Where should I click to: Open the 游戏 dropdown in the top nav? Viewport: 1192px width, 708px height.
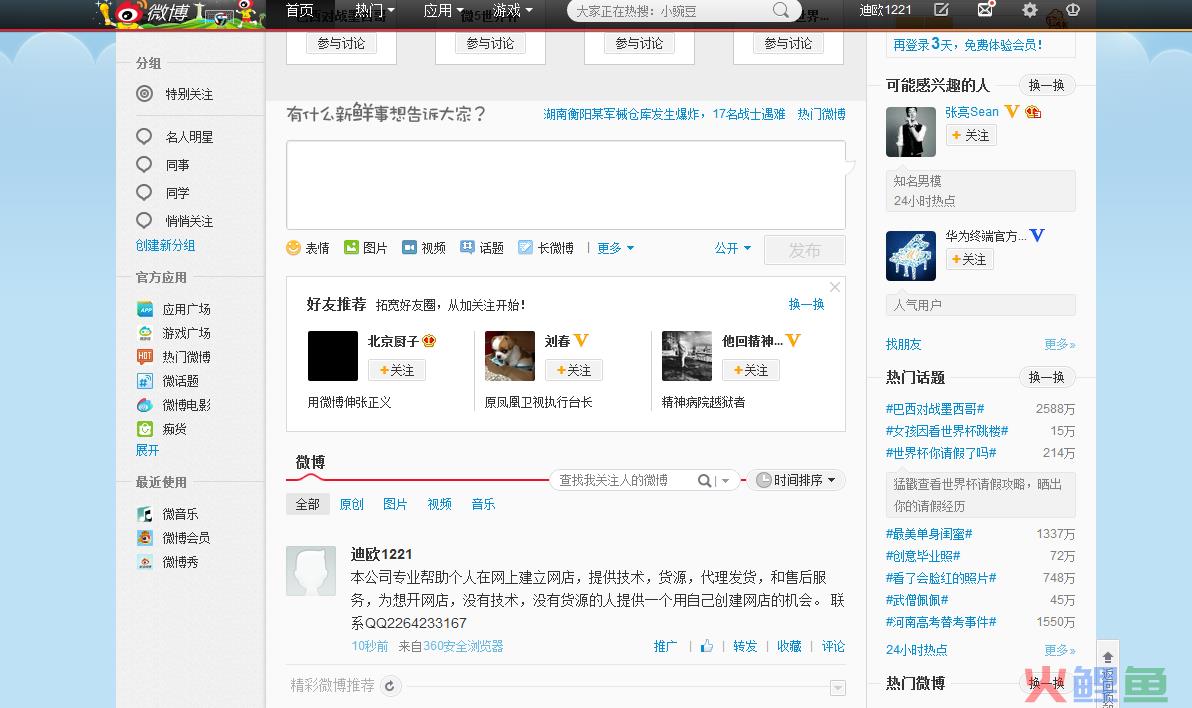pos(512,11)
